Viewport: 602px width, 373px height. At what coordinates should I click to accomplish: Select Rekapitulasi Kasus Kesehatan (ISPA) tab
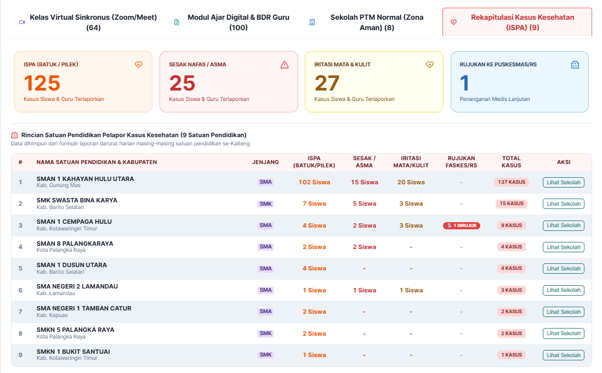tap(517, 22)
